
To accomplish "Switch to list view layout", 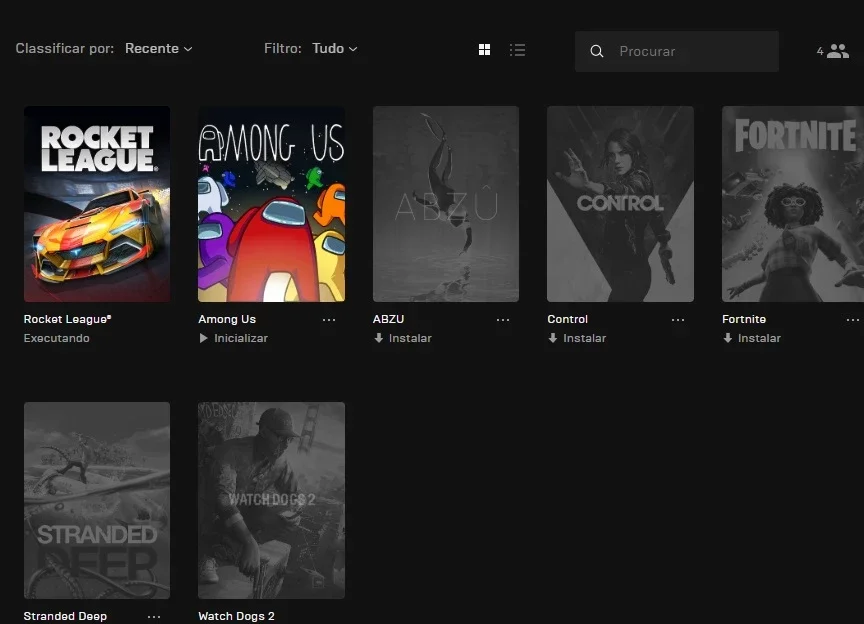I will (517, 50).
